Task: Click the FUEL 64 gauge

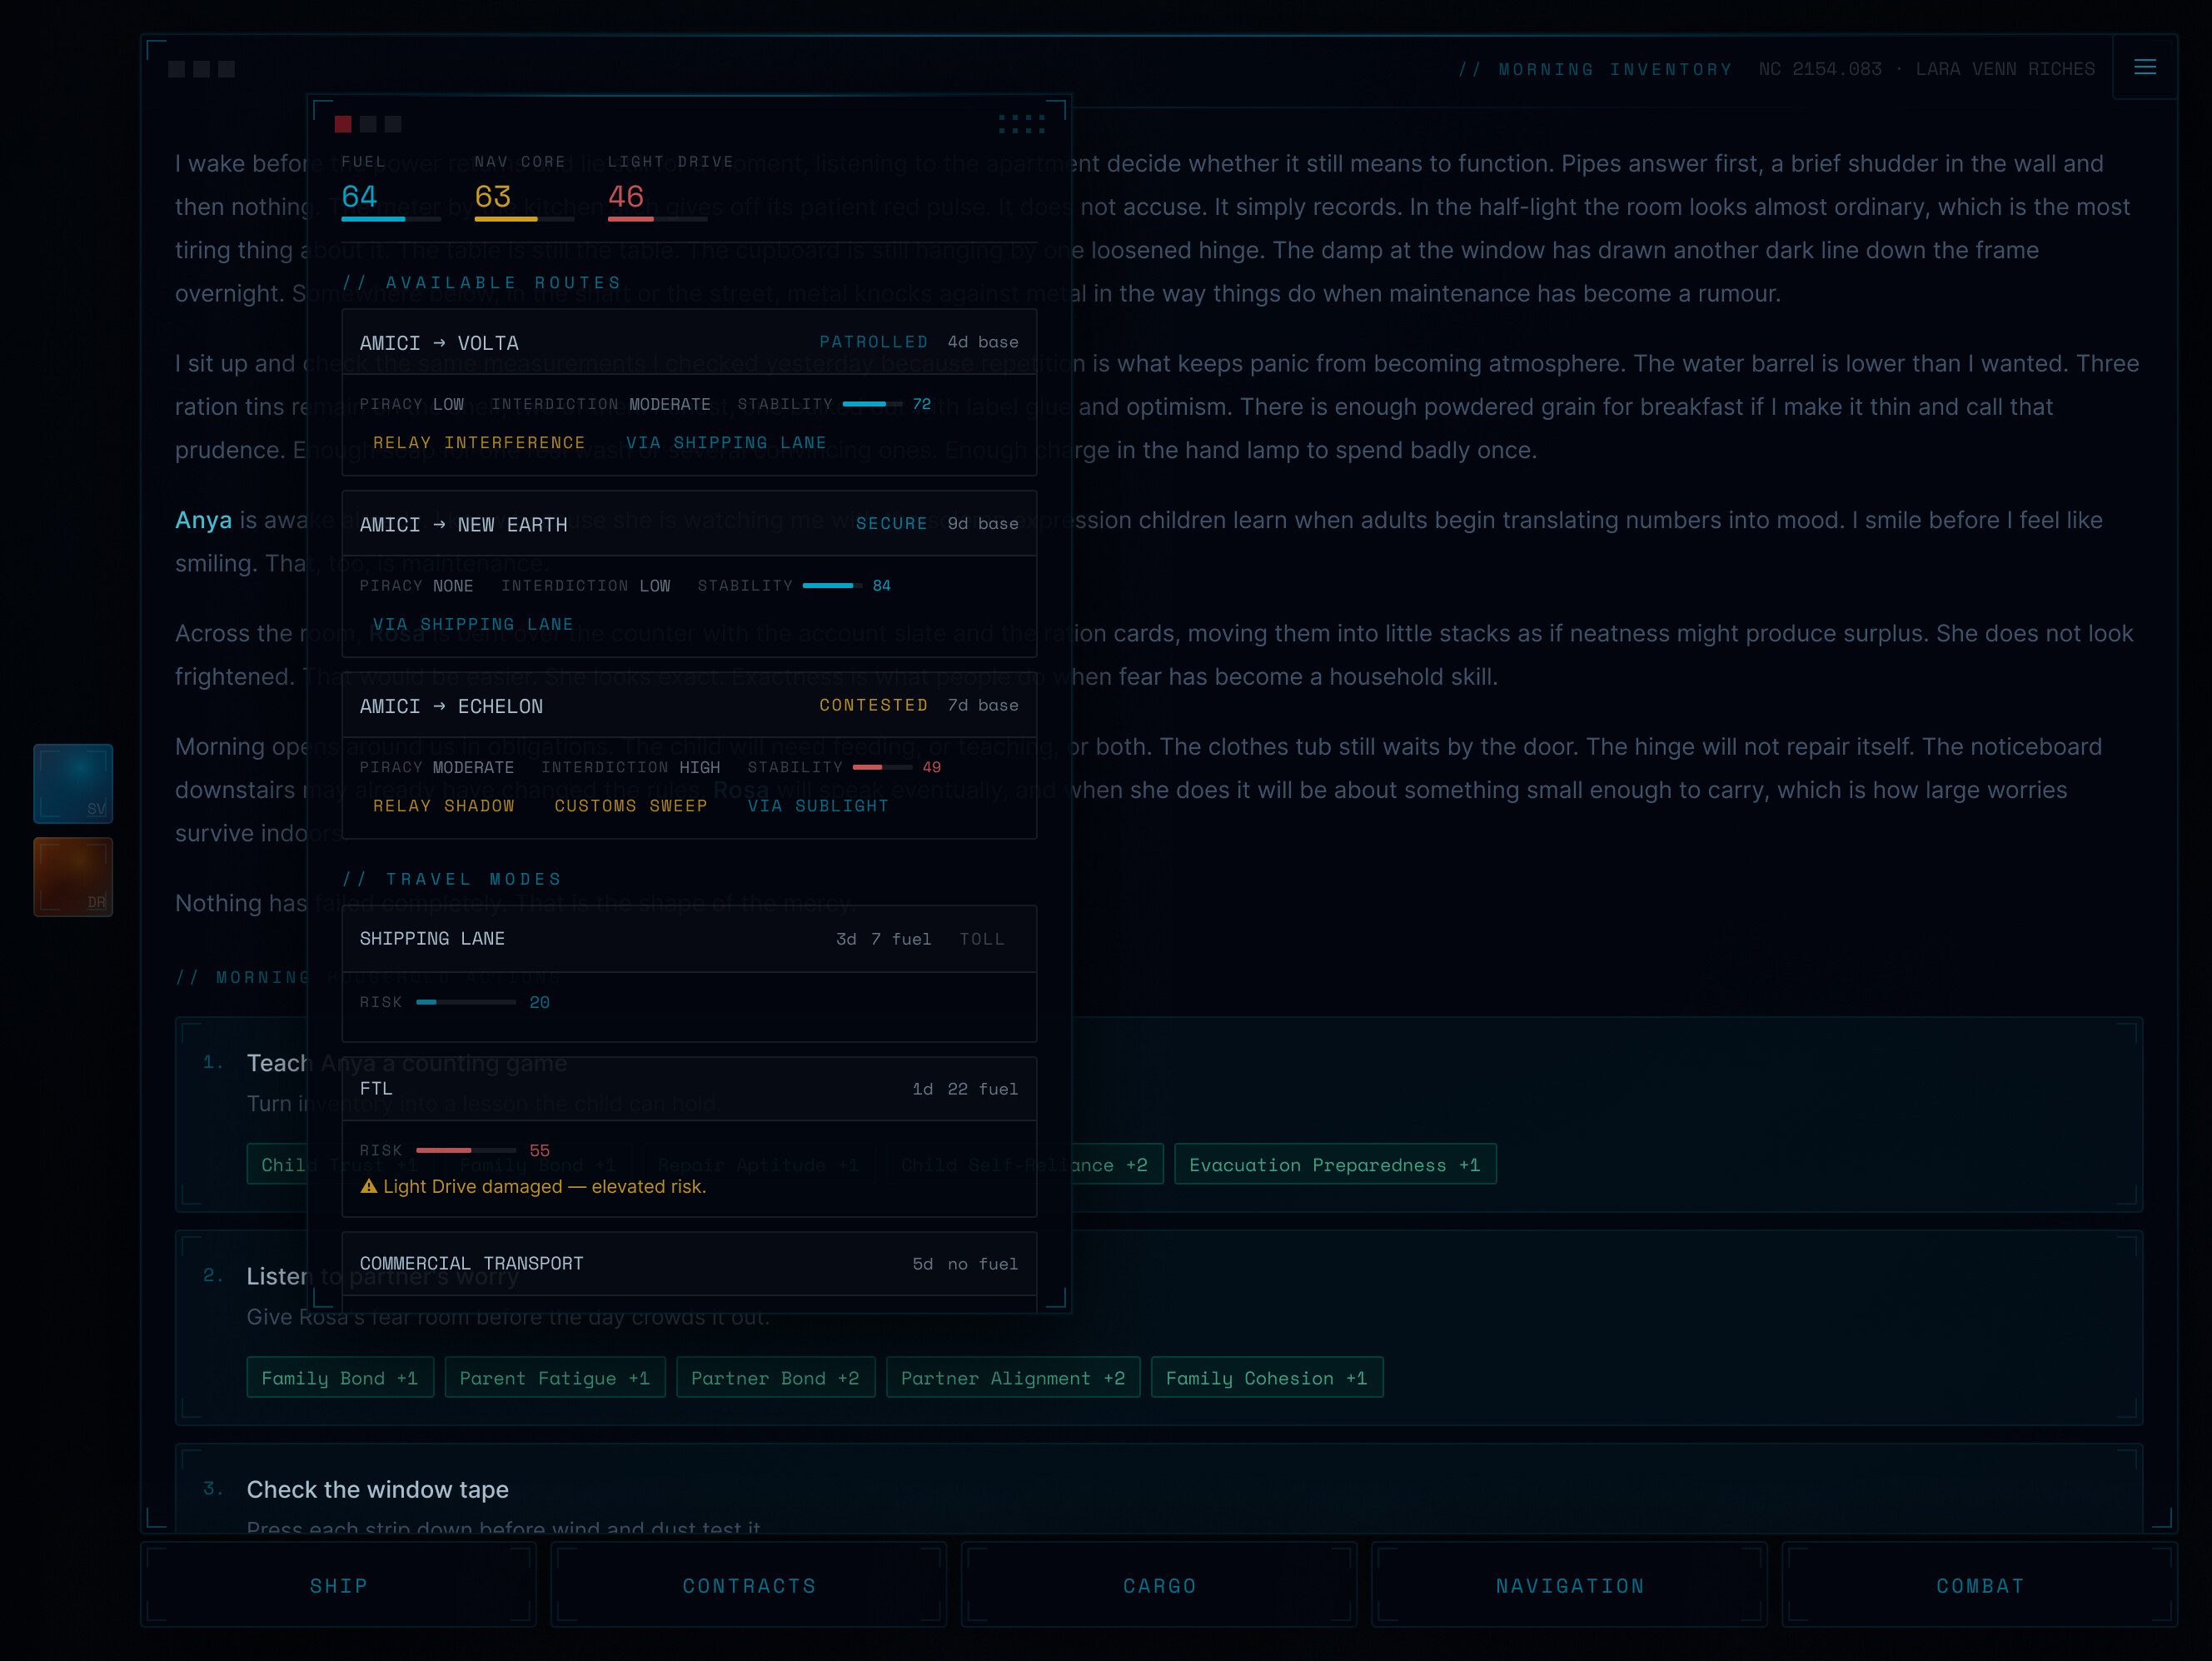Action: (x=390, y=187)
